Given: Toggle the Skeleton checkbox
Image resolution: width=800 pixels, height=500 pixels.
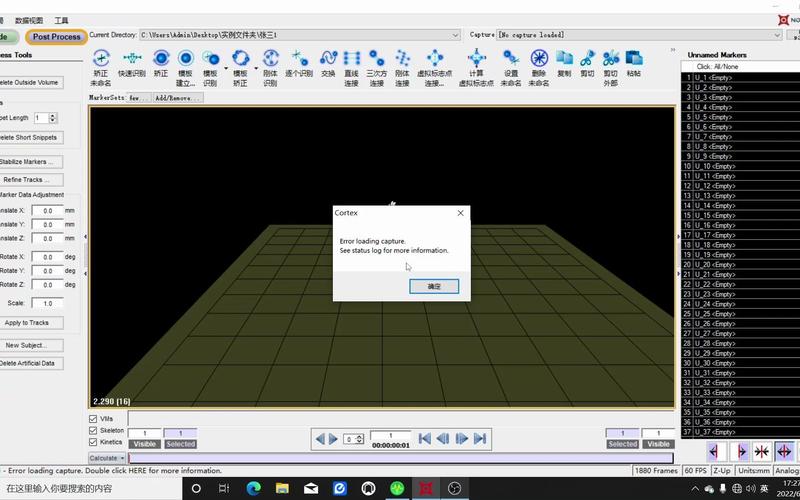Looking at the screenshot, I should [x=93, y=431].
